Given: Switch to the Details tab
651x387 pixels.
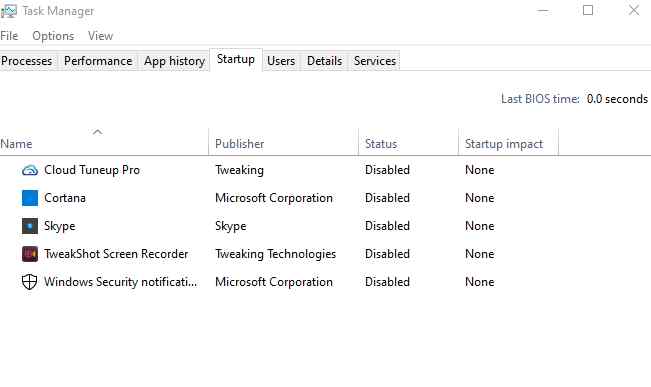Looking at the screenshot, I should click(x=324, y=61).
